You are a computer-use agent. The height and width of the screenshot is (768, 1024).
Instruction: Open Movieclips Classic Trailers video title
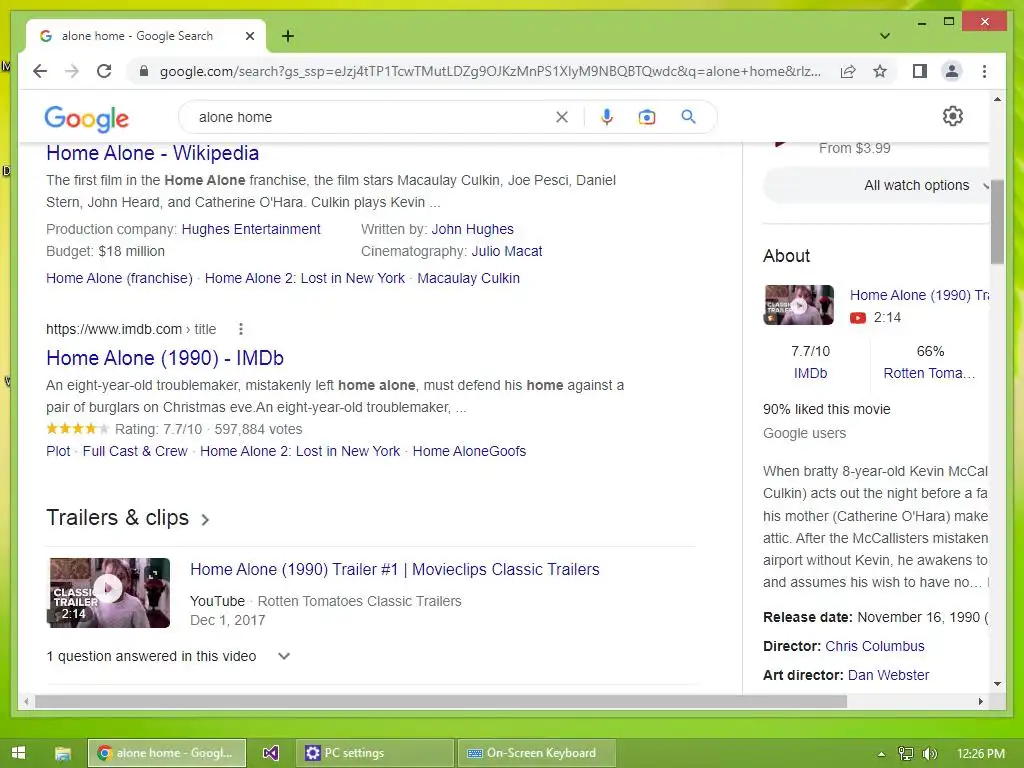394,569
